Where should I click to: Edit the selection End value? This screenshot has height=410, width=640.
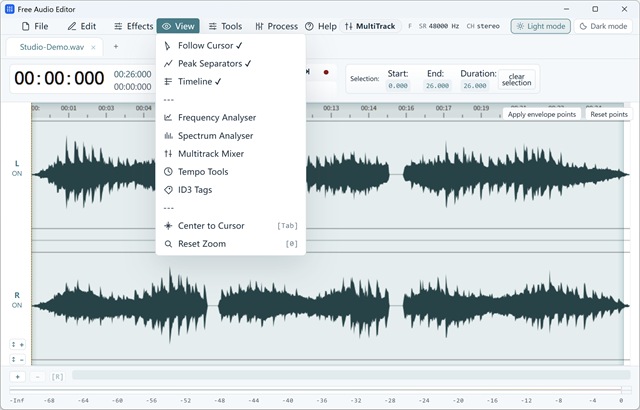(x=437, y=86)
